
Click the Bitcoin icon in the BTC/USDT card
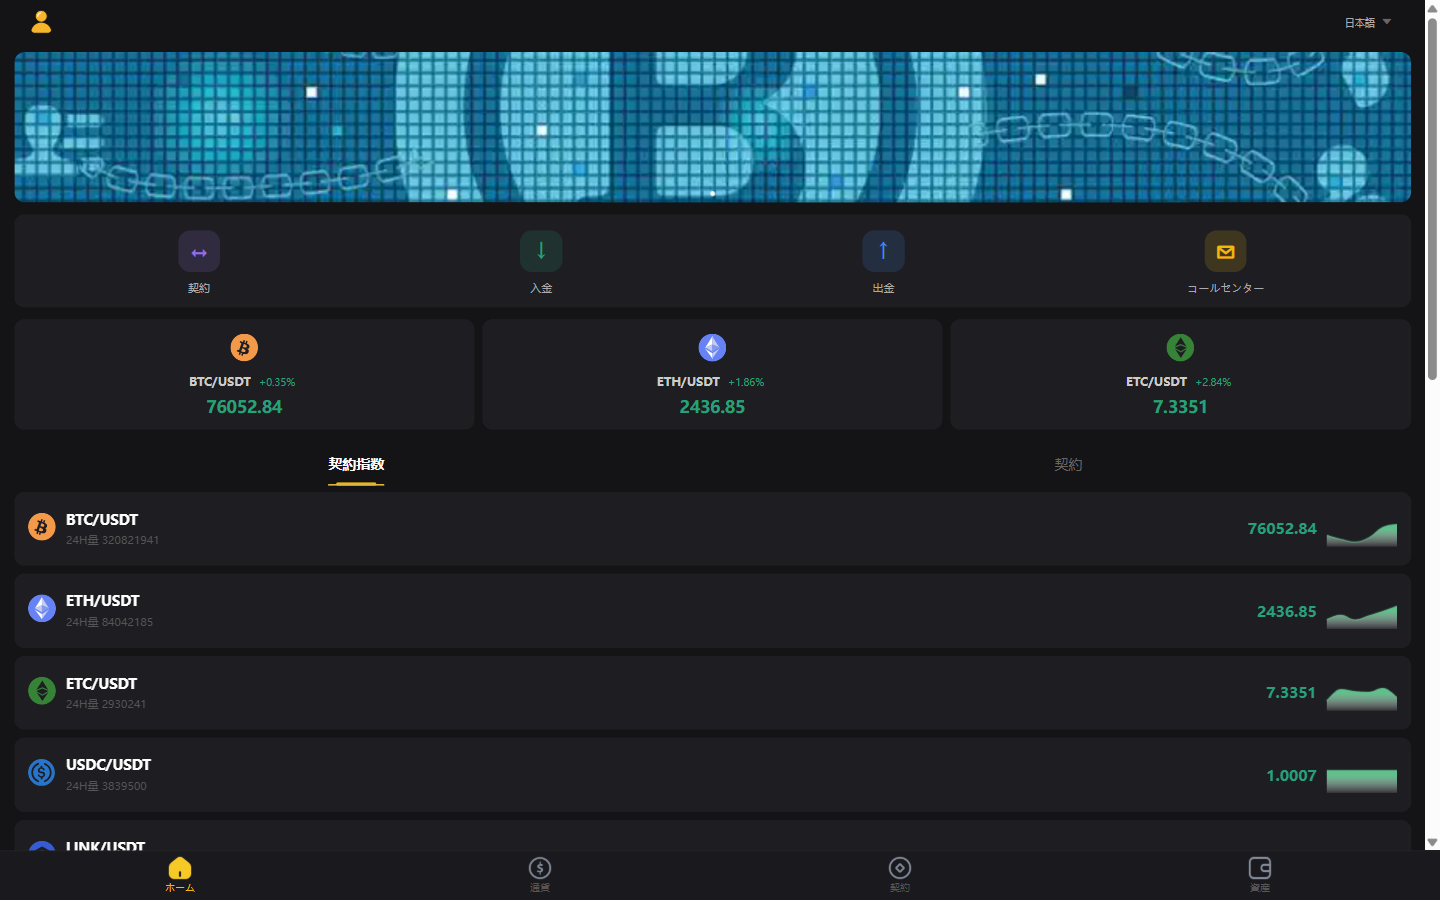coord(244,347)
